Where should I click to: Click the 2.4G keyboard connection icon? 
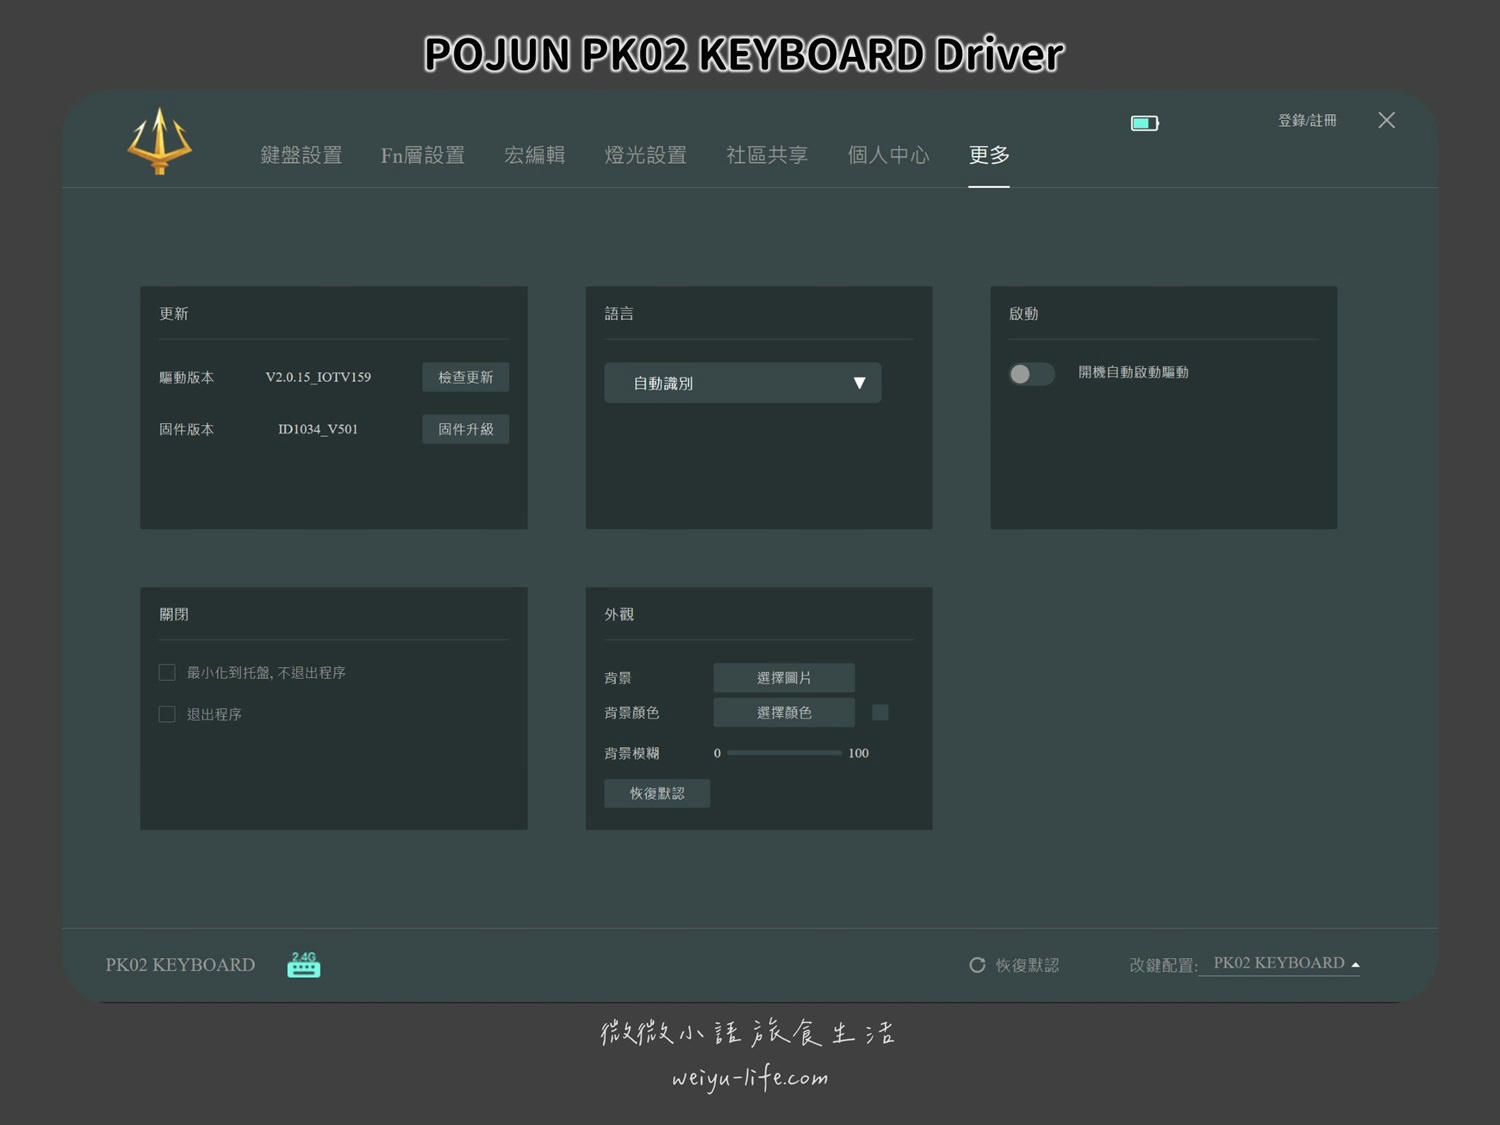(304, 964)
